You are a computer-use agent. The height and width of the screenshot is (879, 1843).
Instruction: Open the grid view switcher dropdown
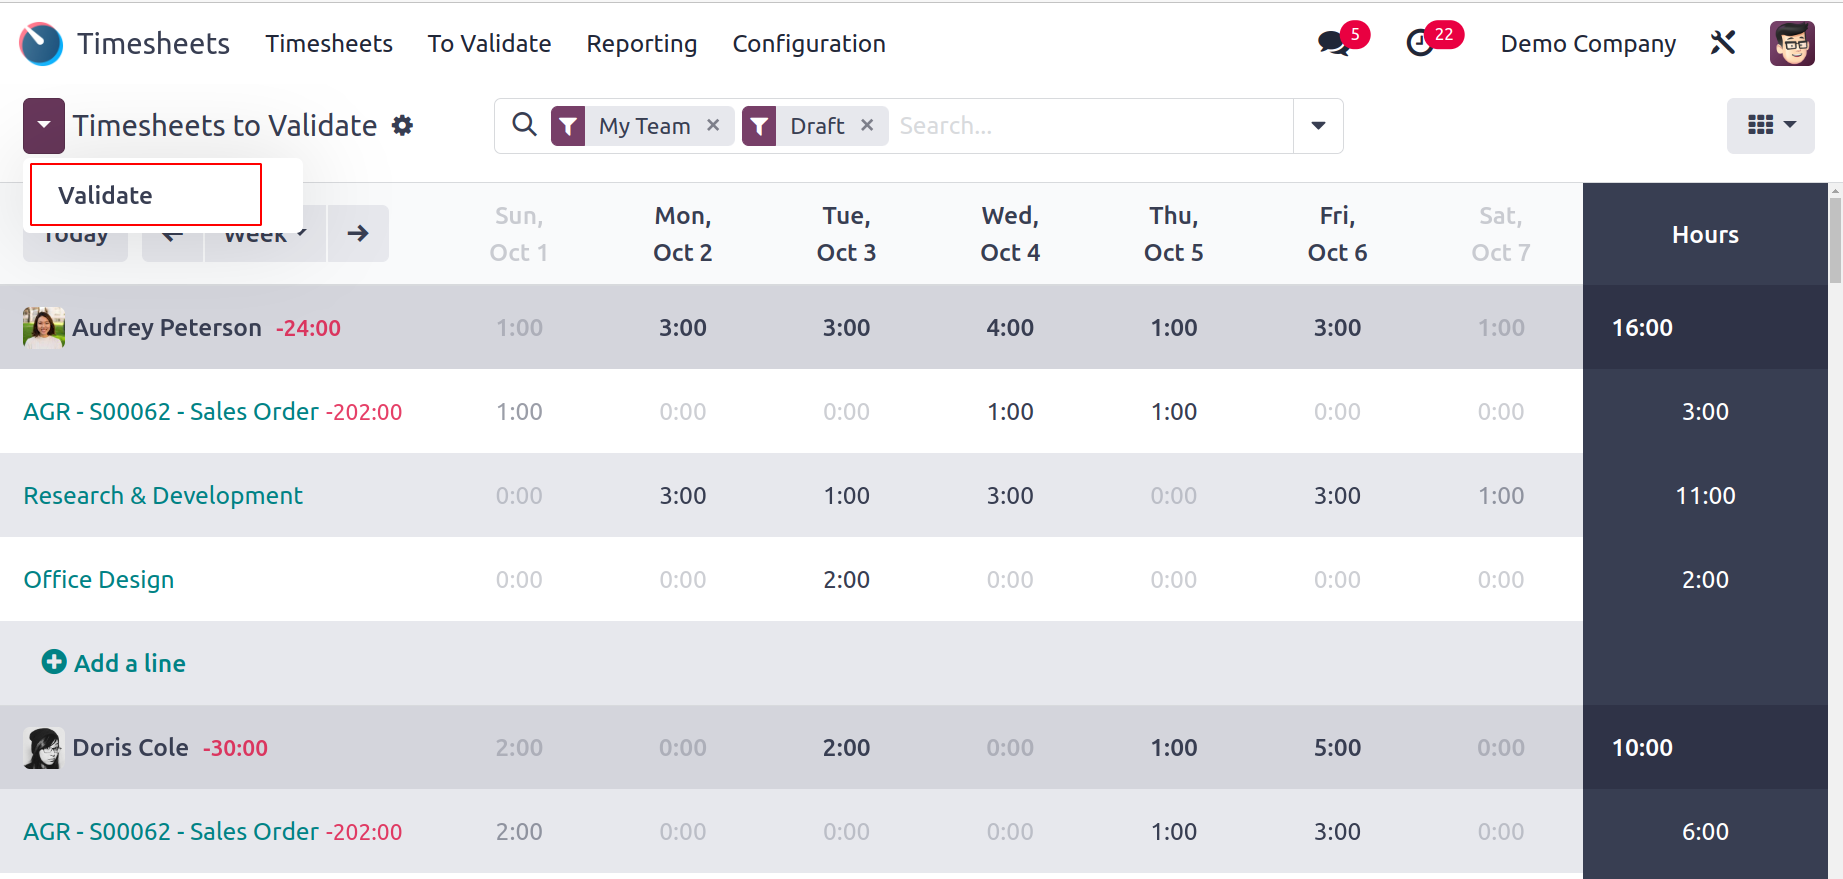1770,125
